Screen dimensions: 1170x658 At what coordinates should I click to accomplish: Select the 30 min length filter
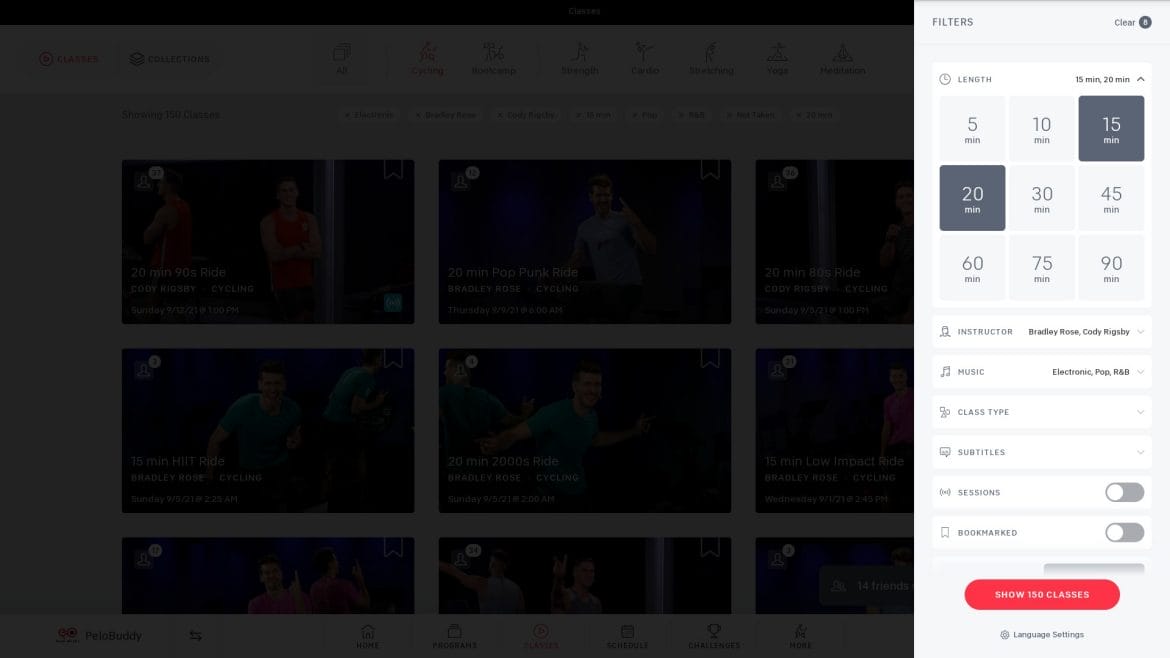[1042, 198]
